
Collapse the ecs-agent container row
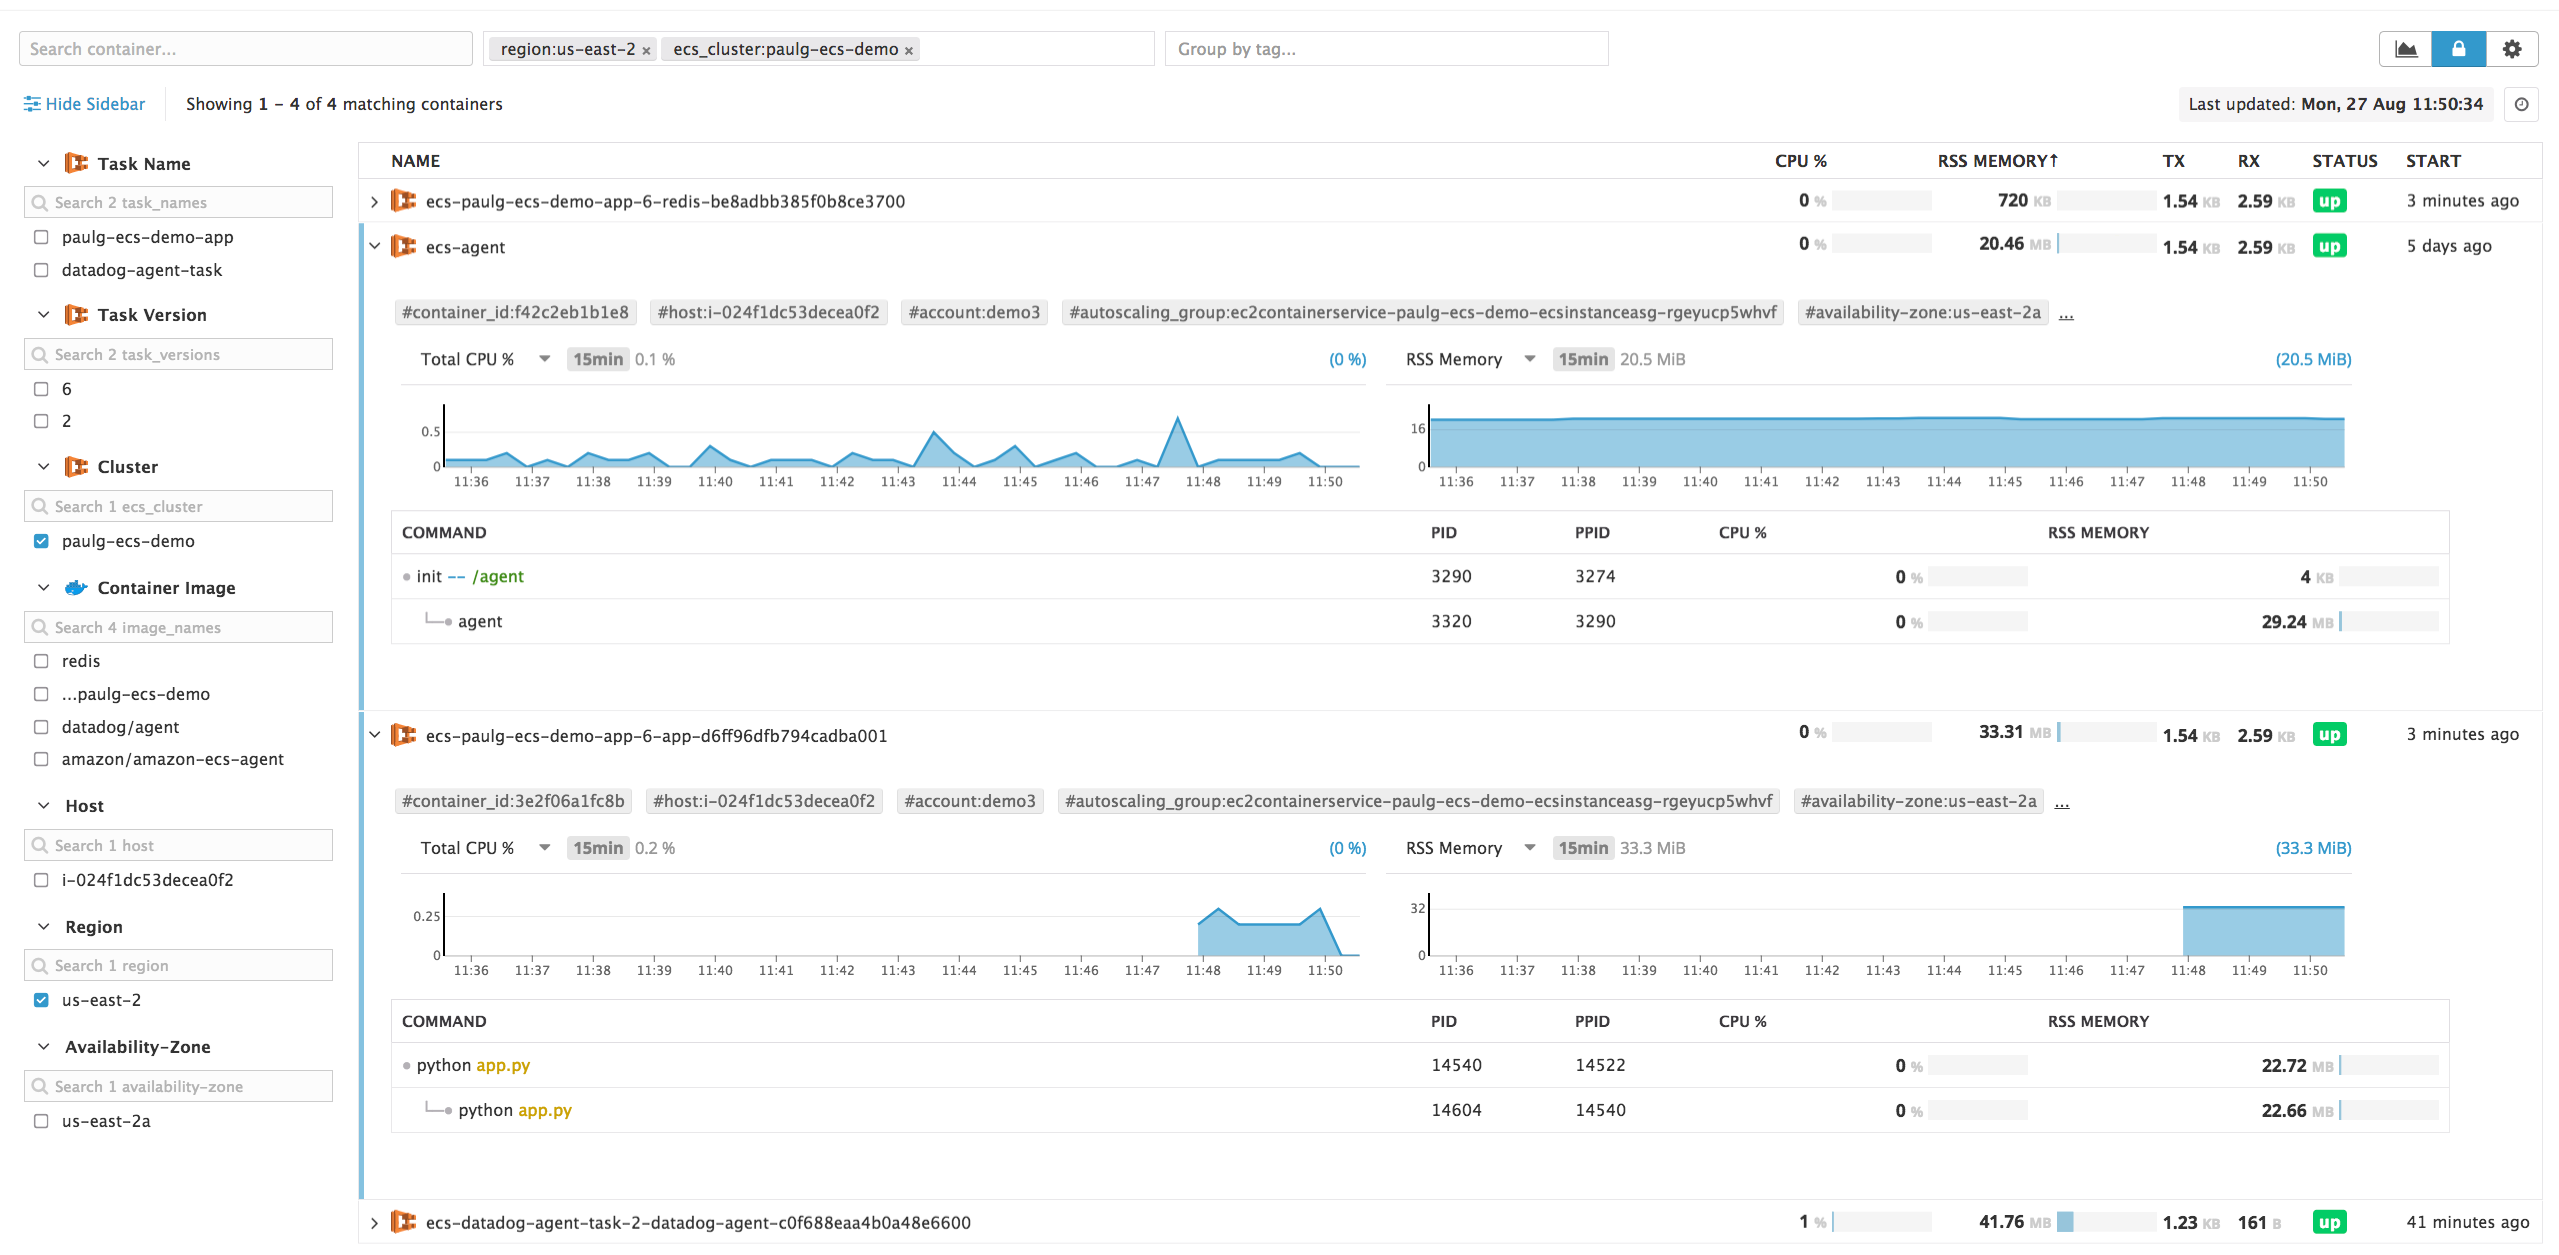point(374,246)
